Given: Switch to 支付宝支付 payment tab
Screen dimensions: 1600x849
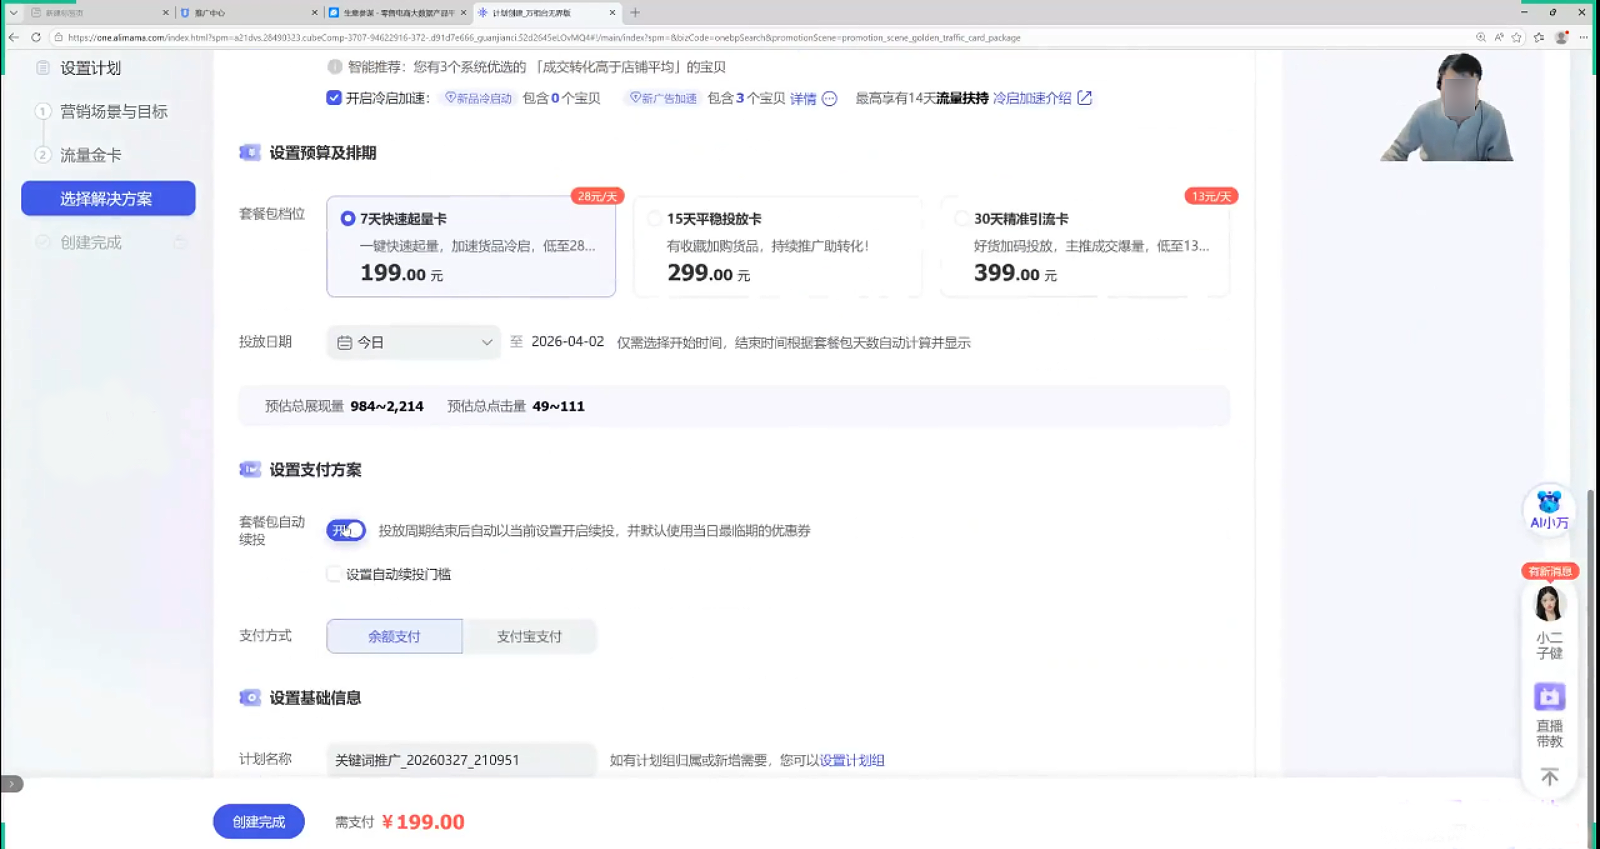Looking at the screenshot, I should (x=529, y=636).
